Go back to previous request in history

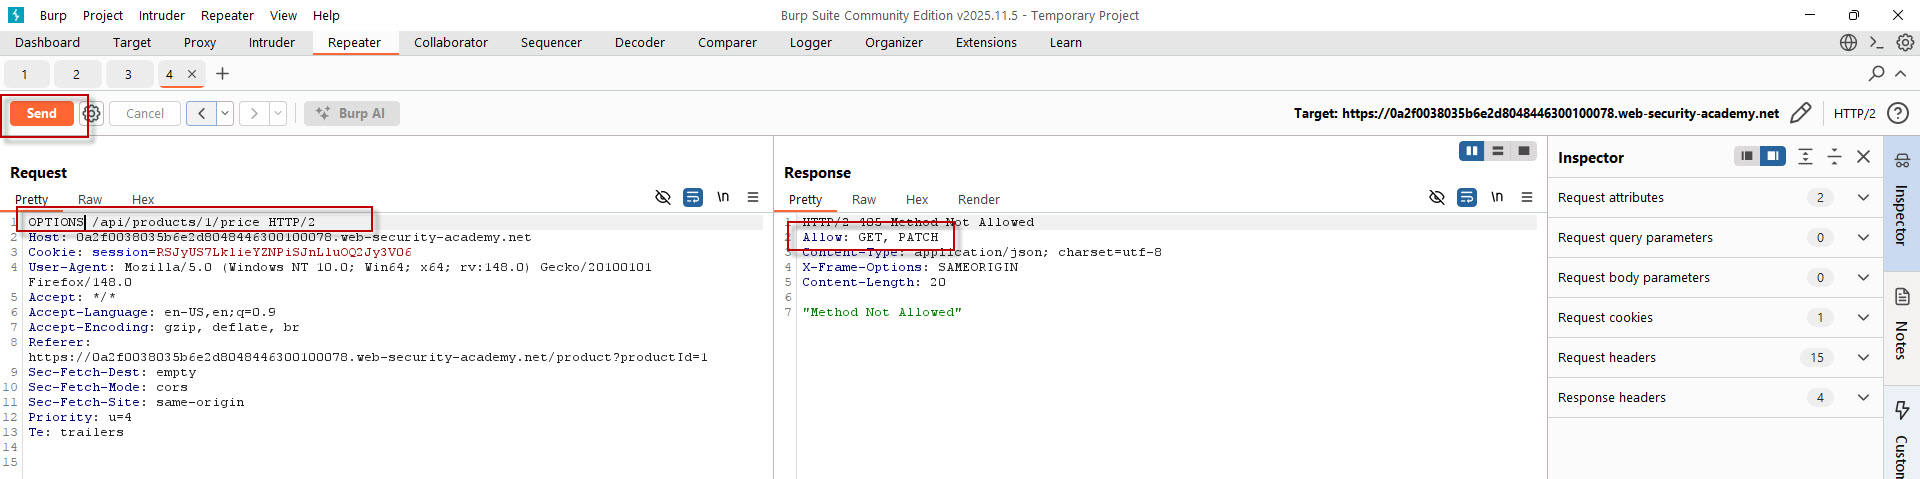[201, 114]
